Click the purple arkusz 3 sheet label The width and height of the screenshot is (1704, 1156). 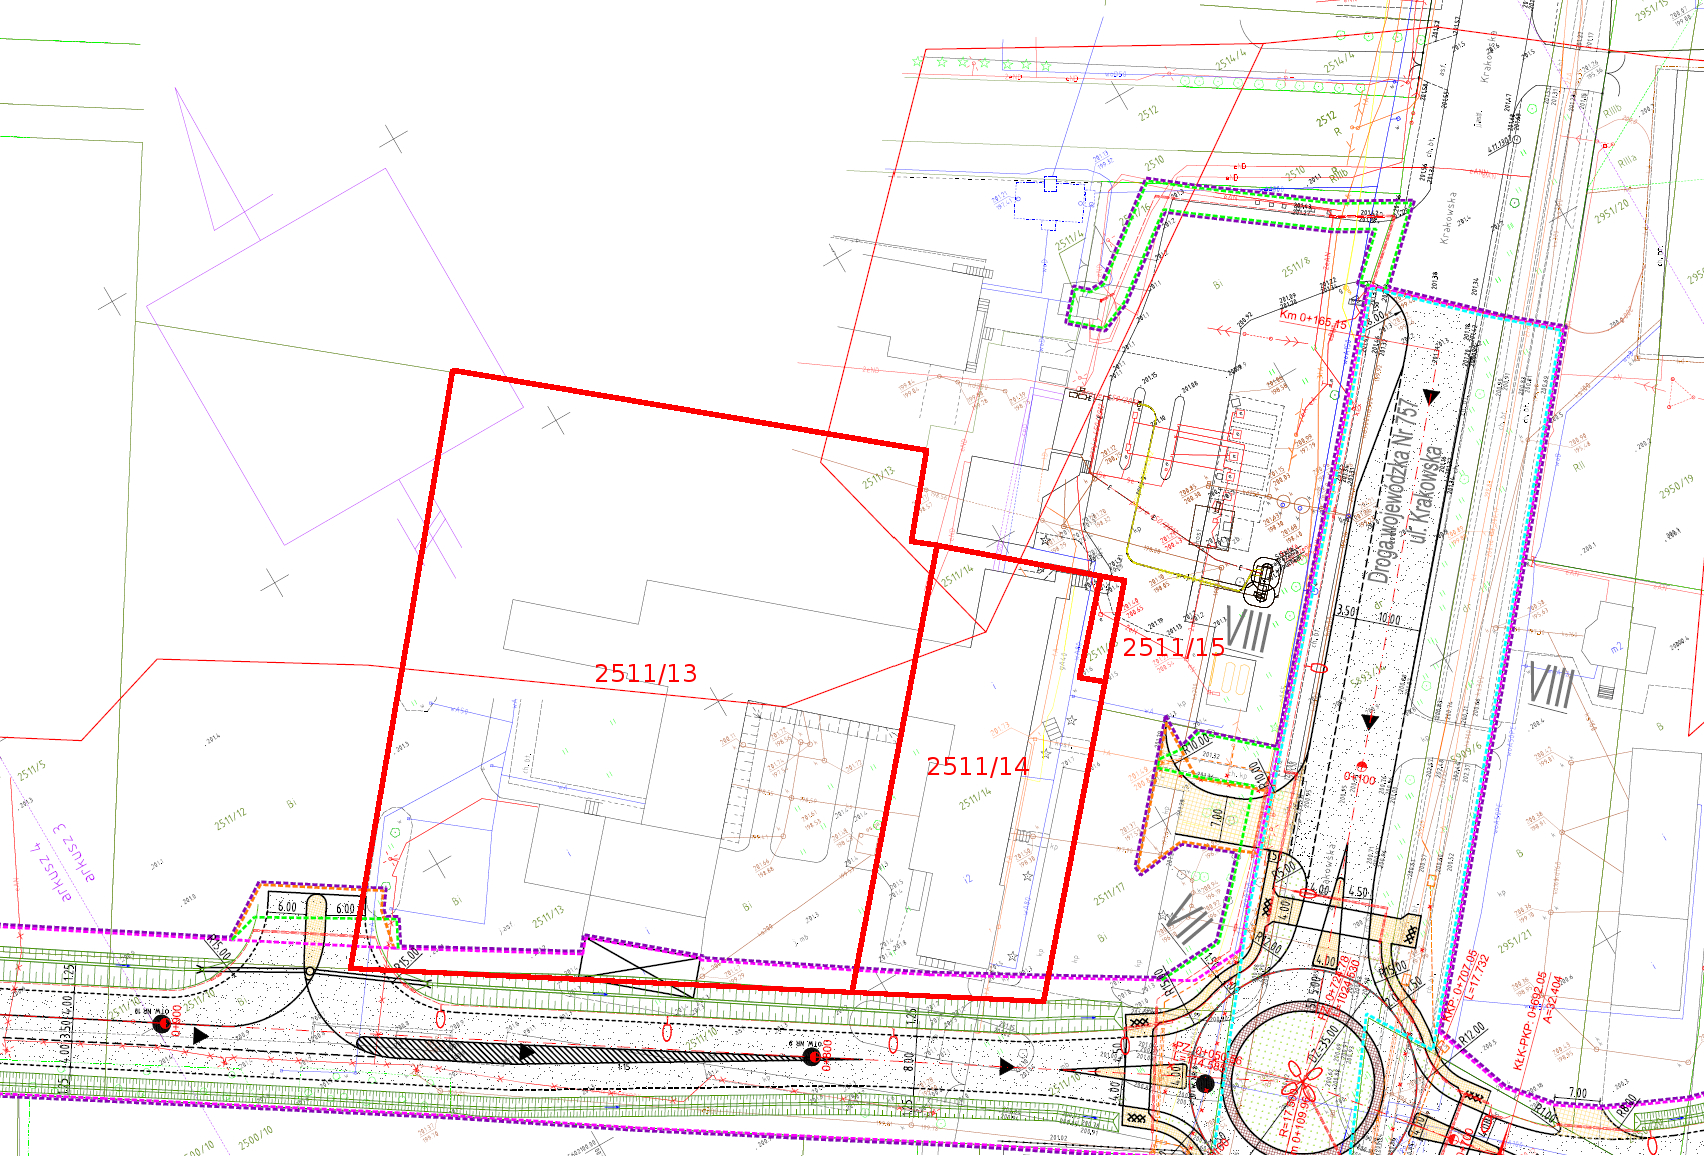click(76, 852)
